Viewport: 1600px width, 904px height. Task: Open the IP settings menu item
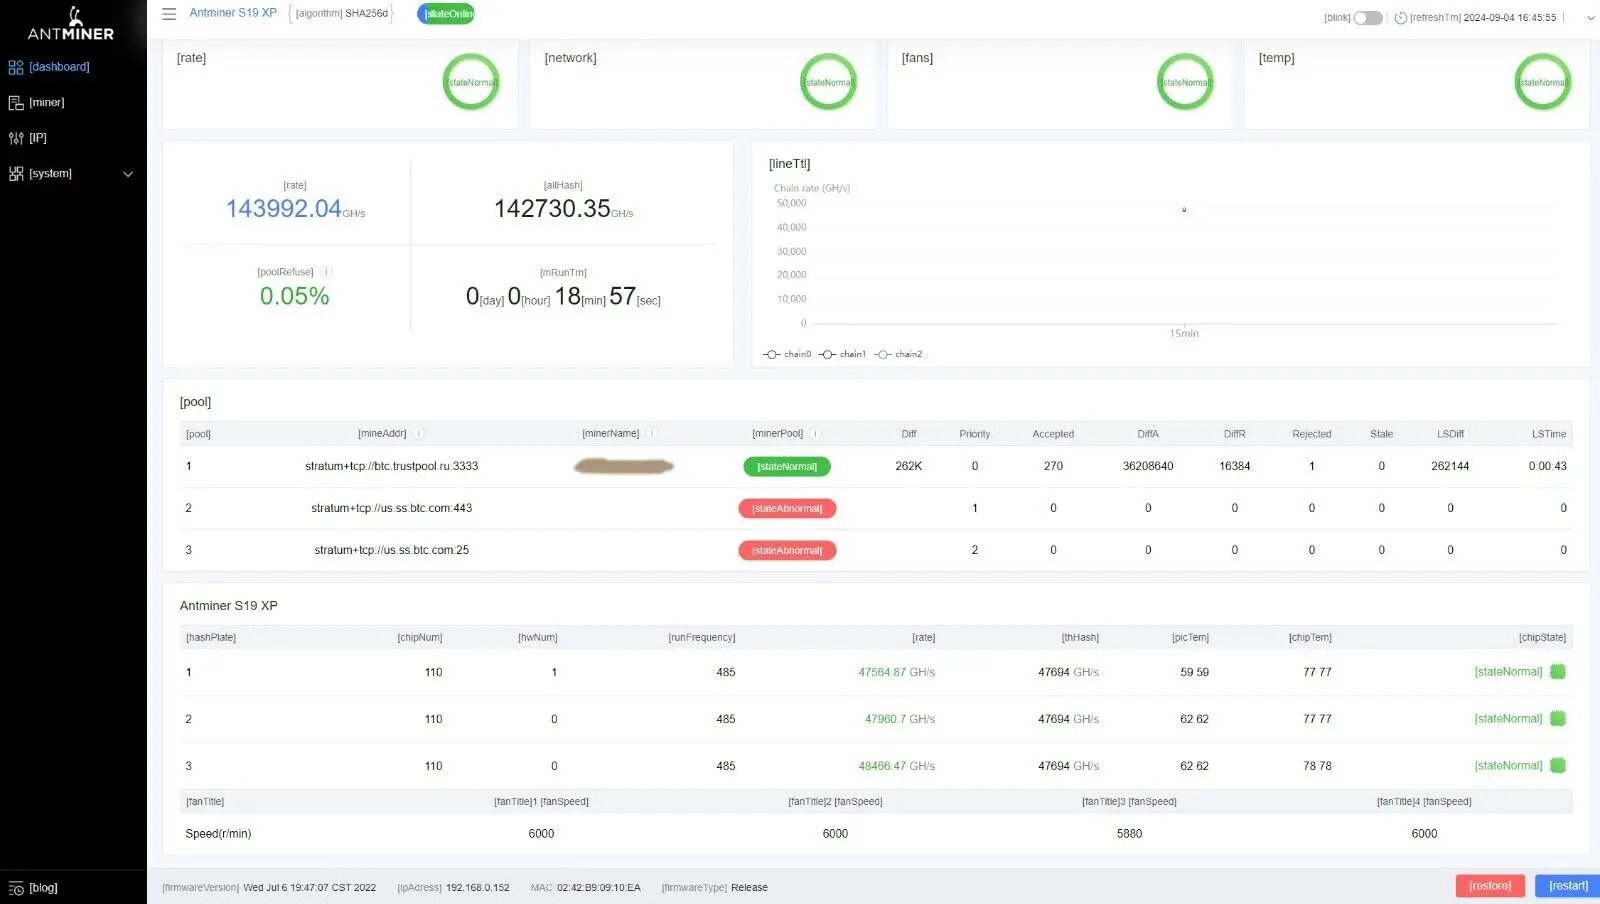[37, 138]
